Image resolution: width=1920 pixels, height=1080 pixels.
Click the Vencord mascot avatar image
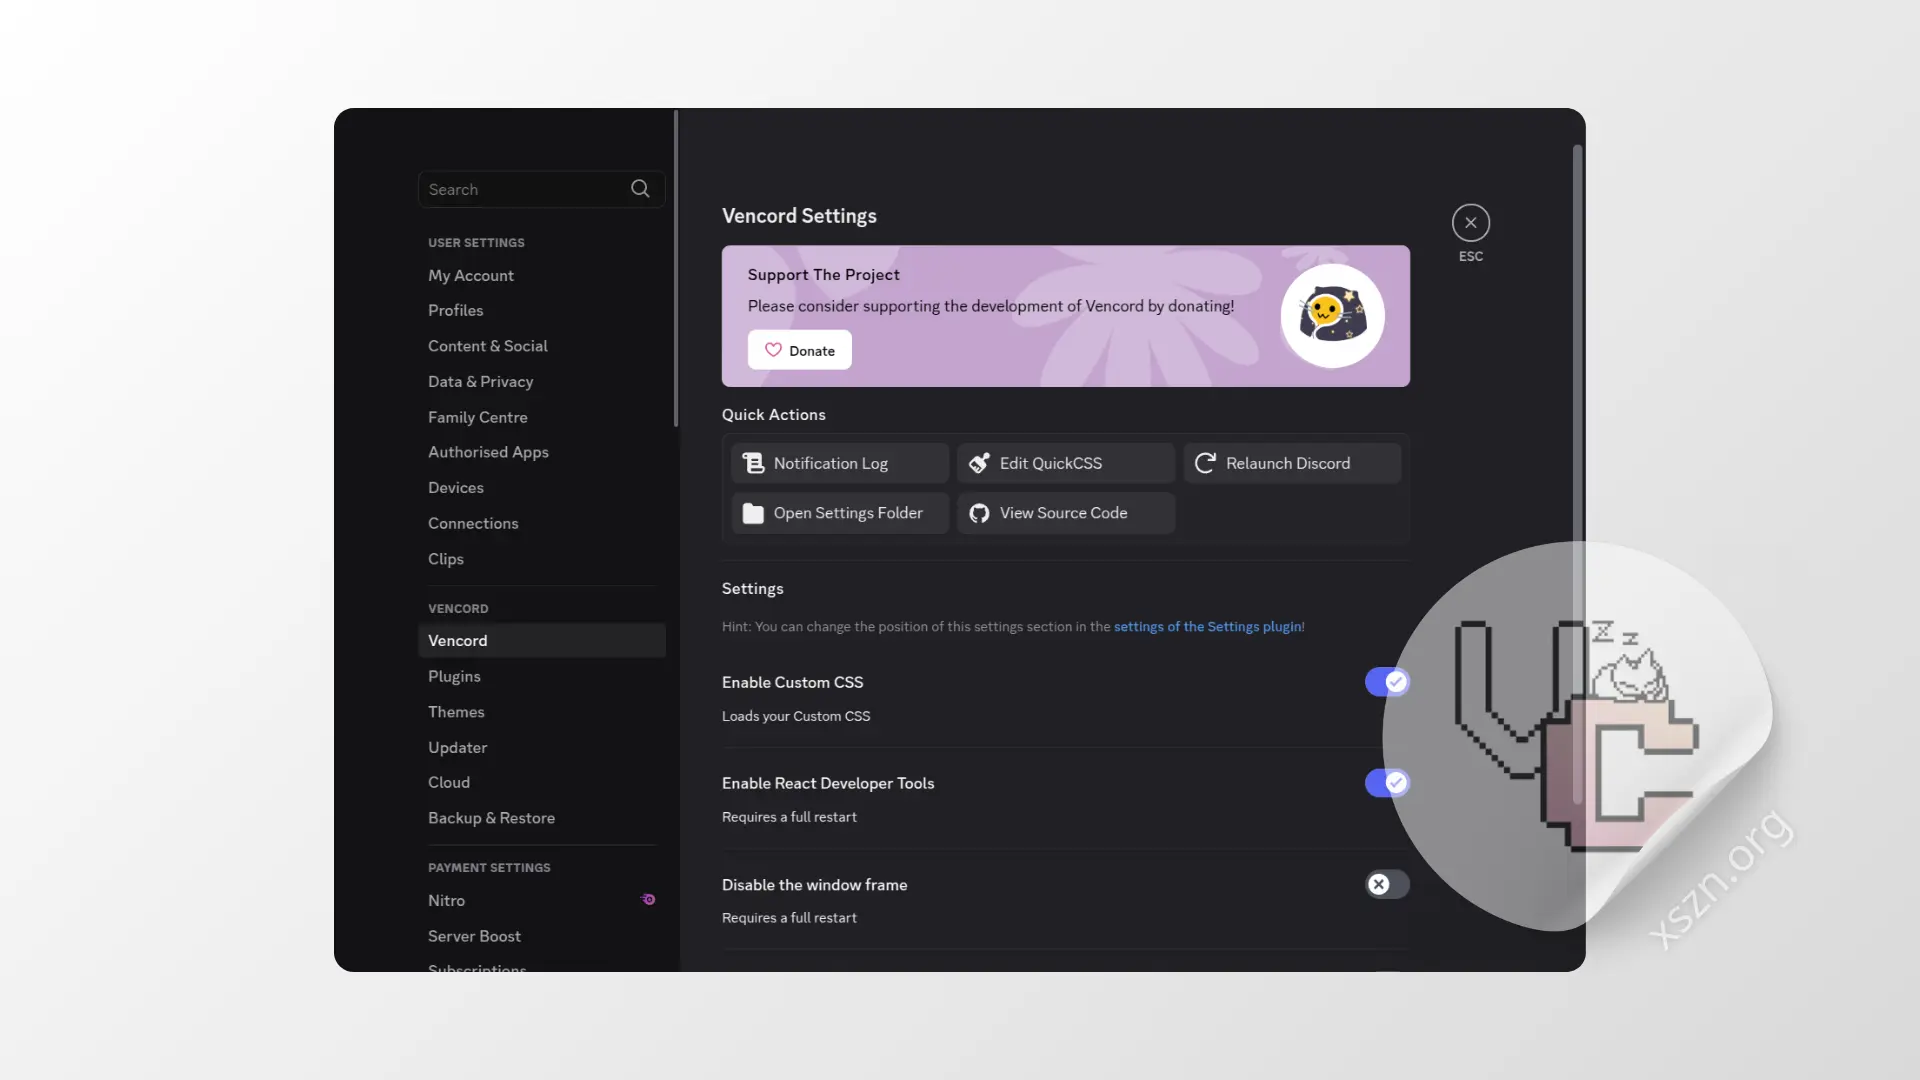click(1332, 316)
